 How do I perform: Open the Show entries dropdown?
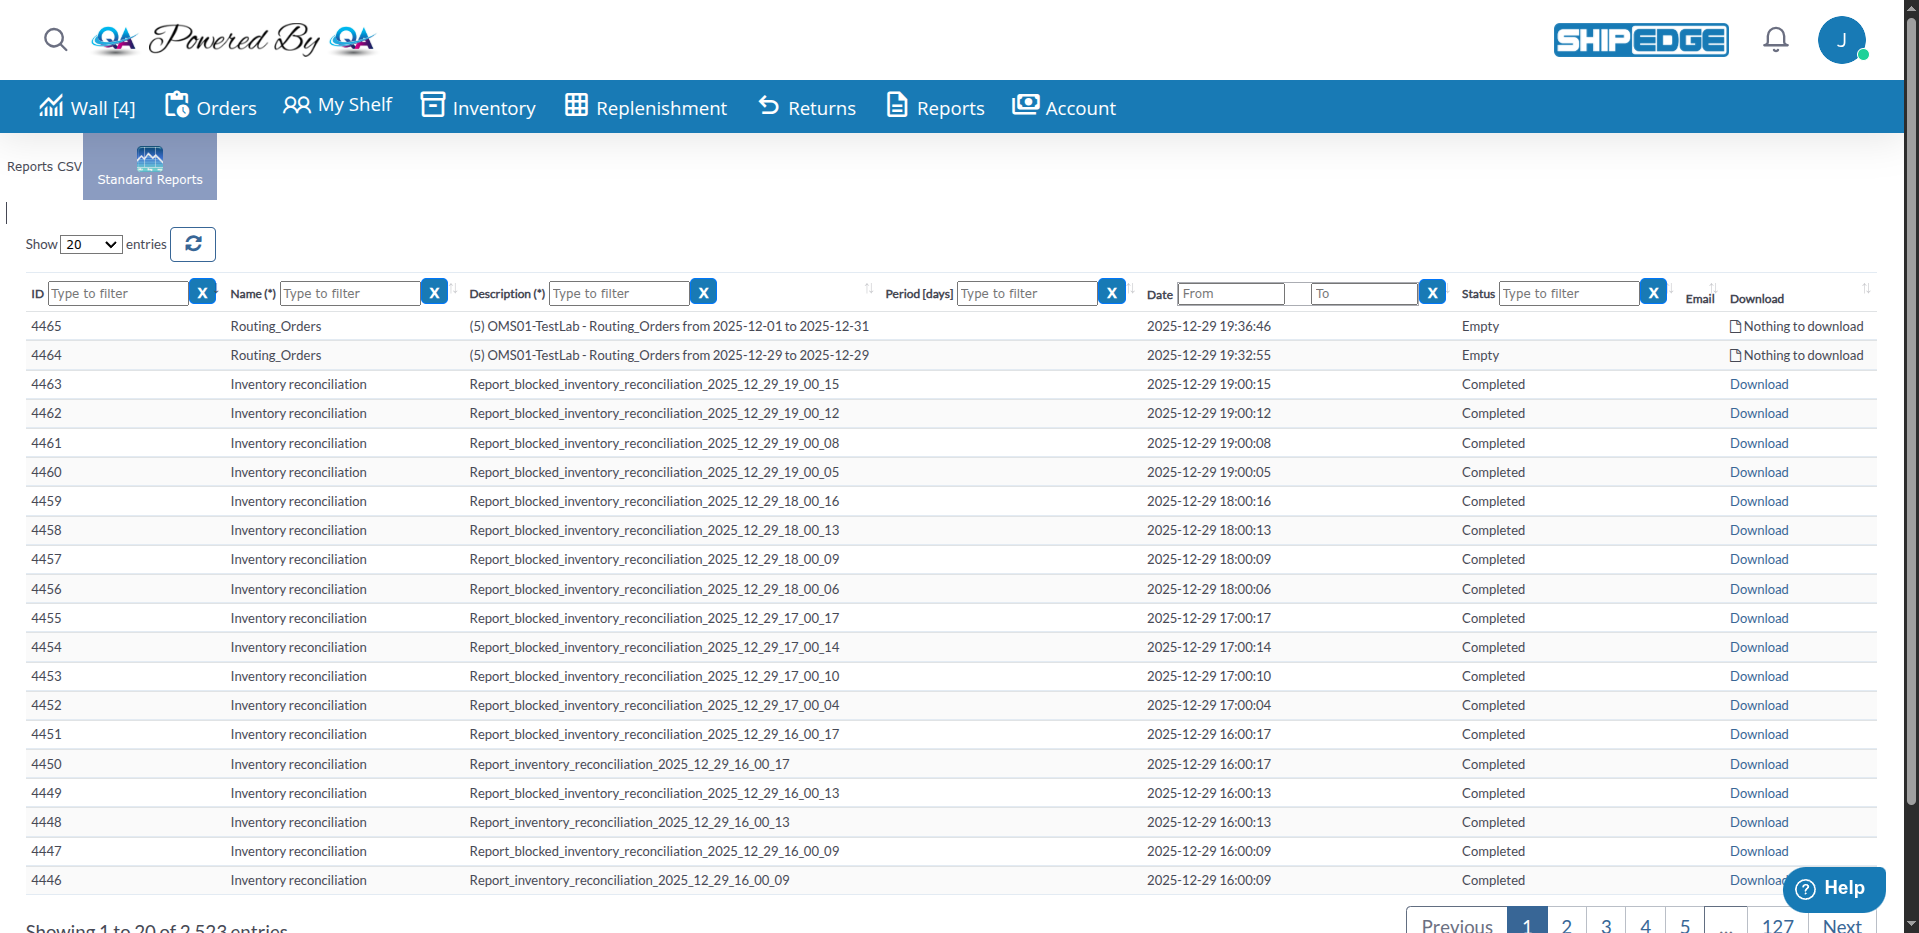[x=91, y=245]
